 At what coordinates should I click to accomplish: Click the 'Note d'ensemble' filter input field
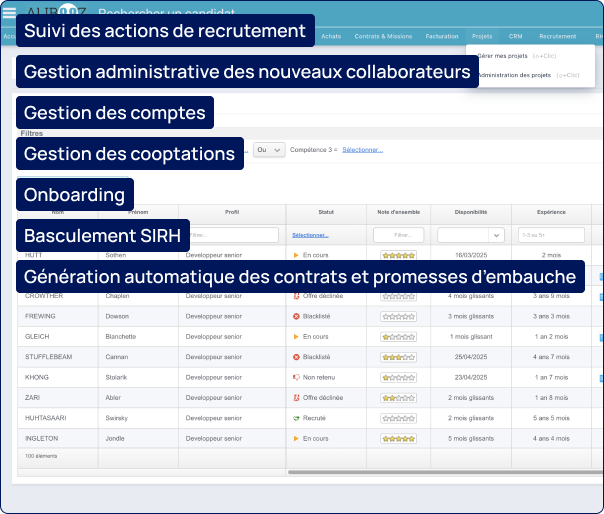coord(398,235)
